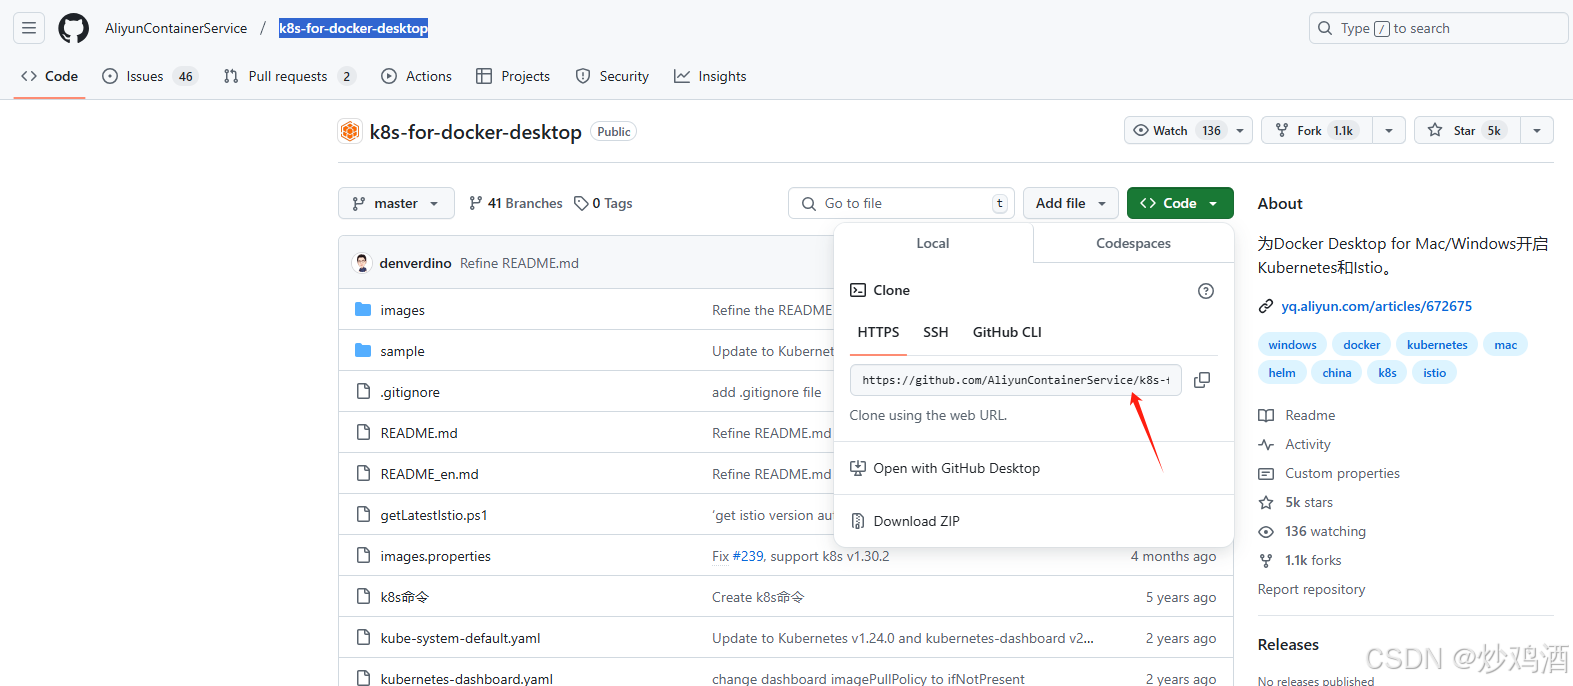Star this repository

coord(1467,130)
